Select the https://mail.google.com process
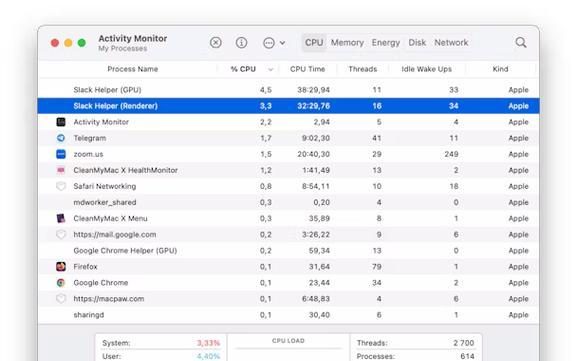577x361 pixels. tap(115, 234)
